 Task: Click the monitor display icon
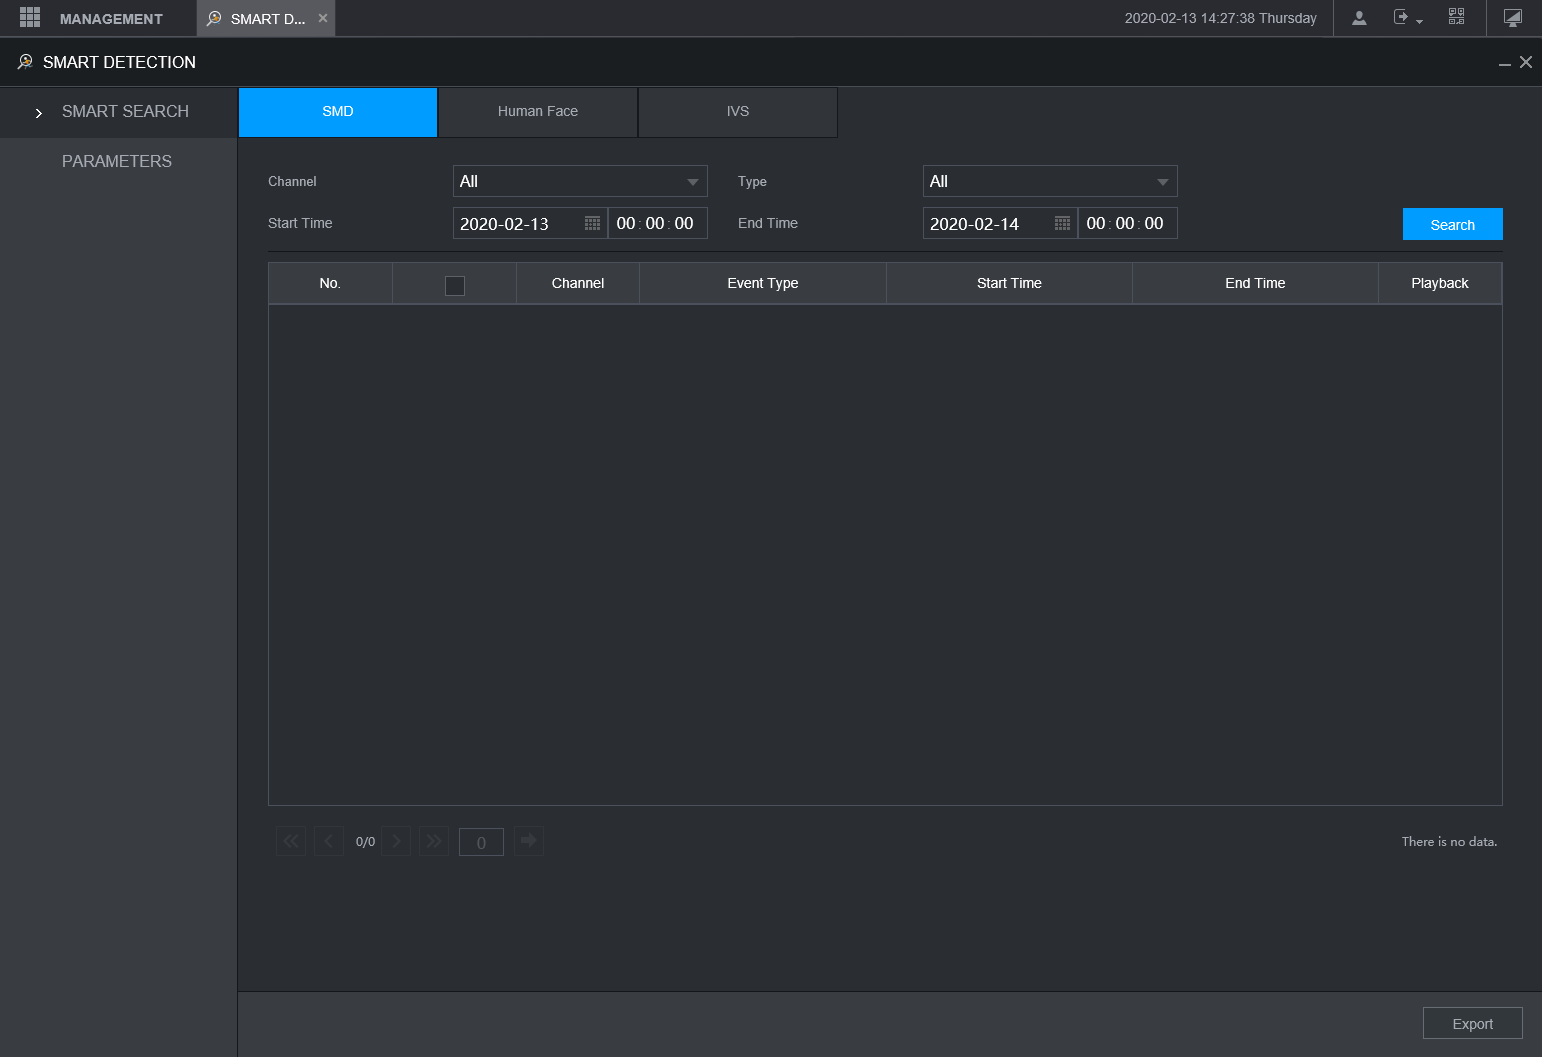point(1512,18)
